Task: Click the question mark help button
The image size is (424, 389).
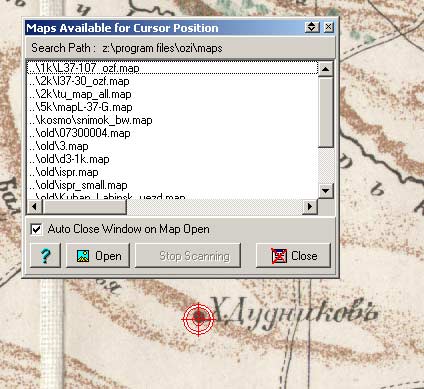Action: [x=45, y=256]
